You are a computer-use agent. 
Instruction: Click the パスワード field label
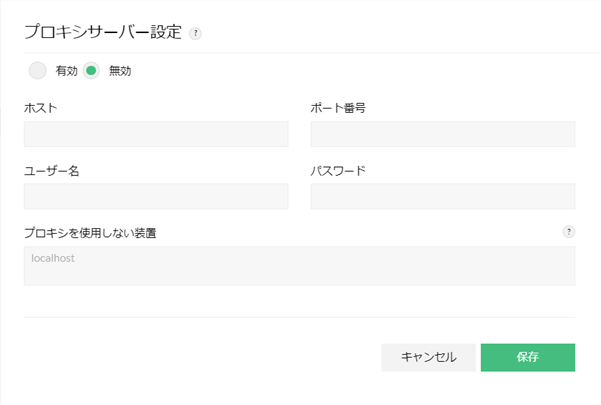point(338,171)
